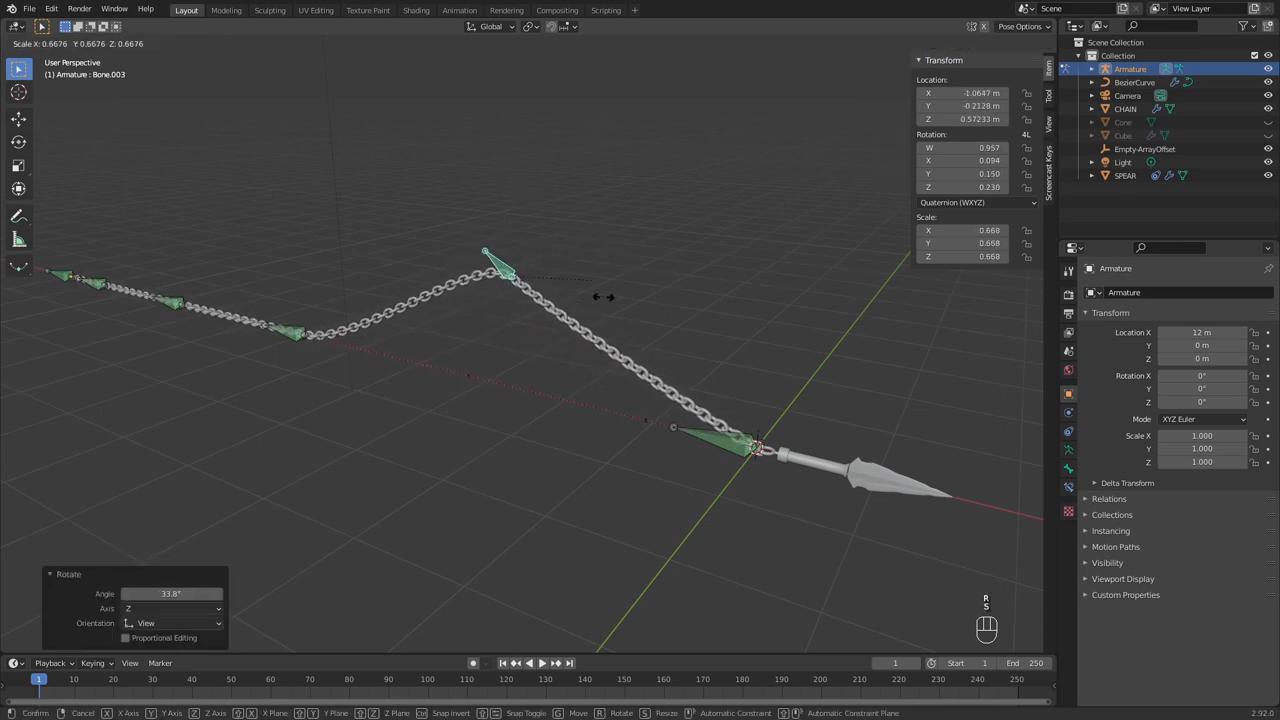The height and width of the screenshot is (720, 1280).
Task: Open Quaternion (WXYZ) rotation mode dropdown
Action: point(977,203)
